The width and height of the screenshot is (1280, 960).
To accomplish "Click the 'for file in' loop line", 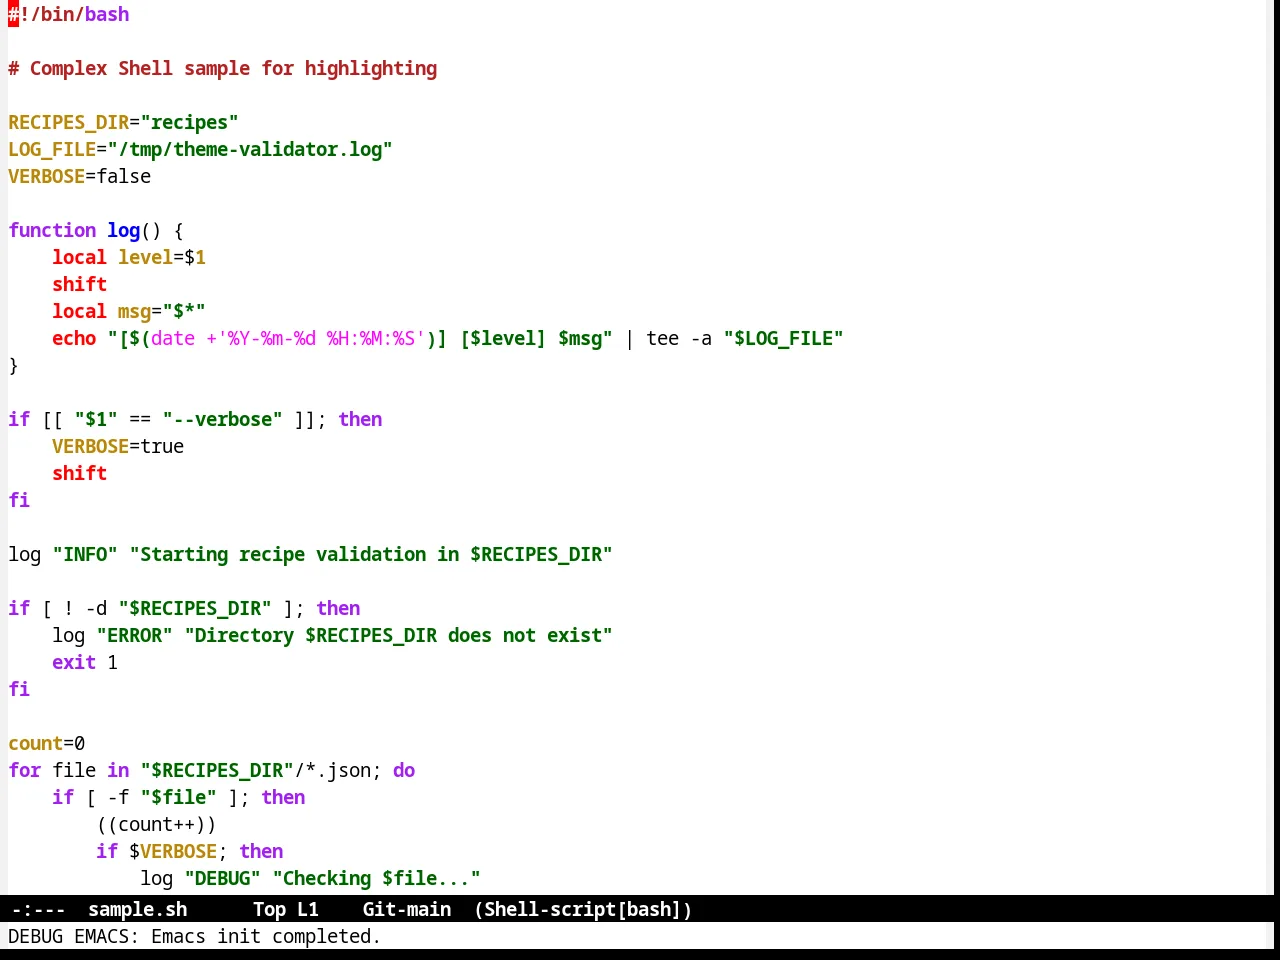I will coord(211,770).
